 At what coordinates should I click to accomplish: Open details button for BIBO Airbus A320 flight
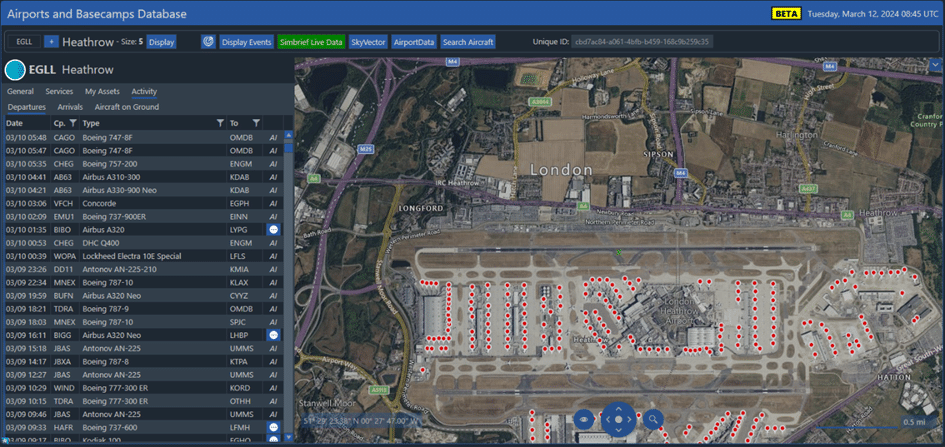tap(273, 230)
